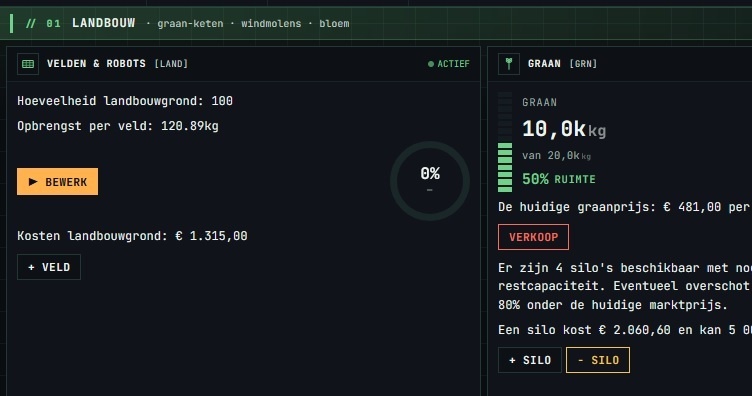Click the [LAND] code label
The image size is (752, 396).
tap(171, 64)
